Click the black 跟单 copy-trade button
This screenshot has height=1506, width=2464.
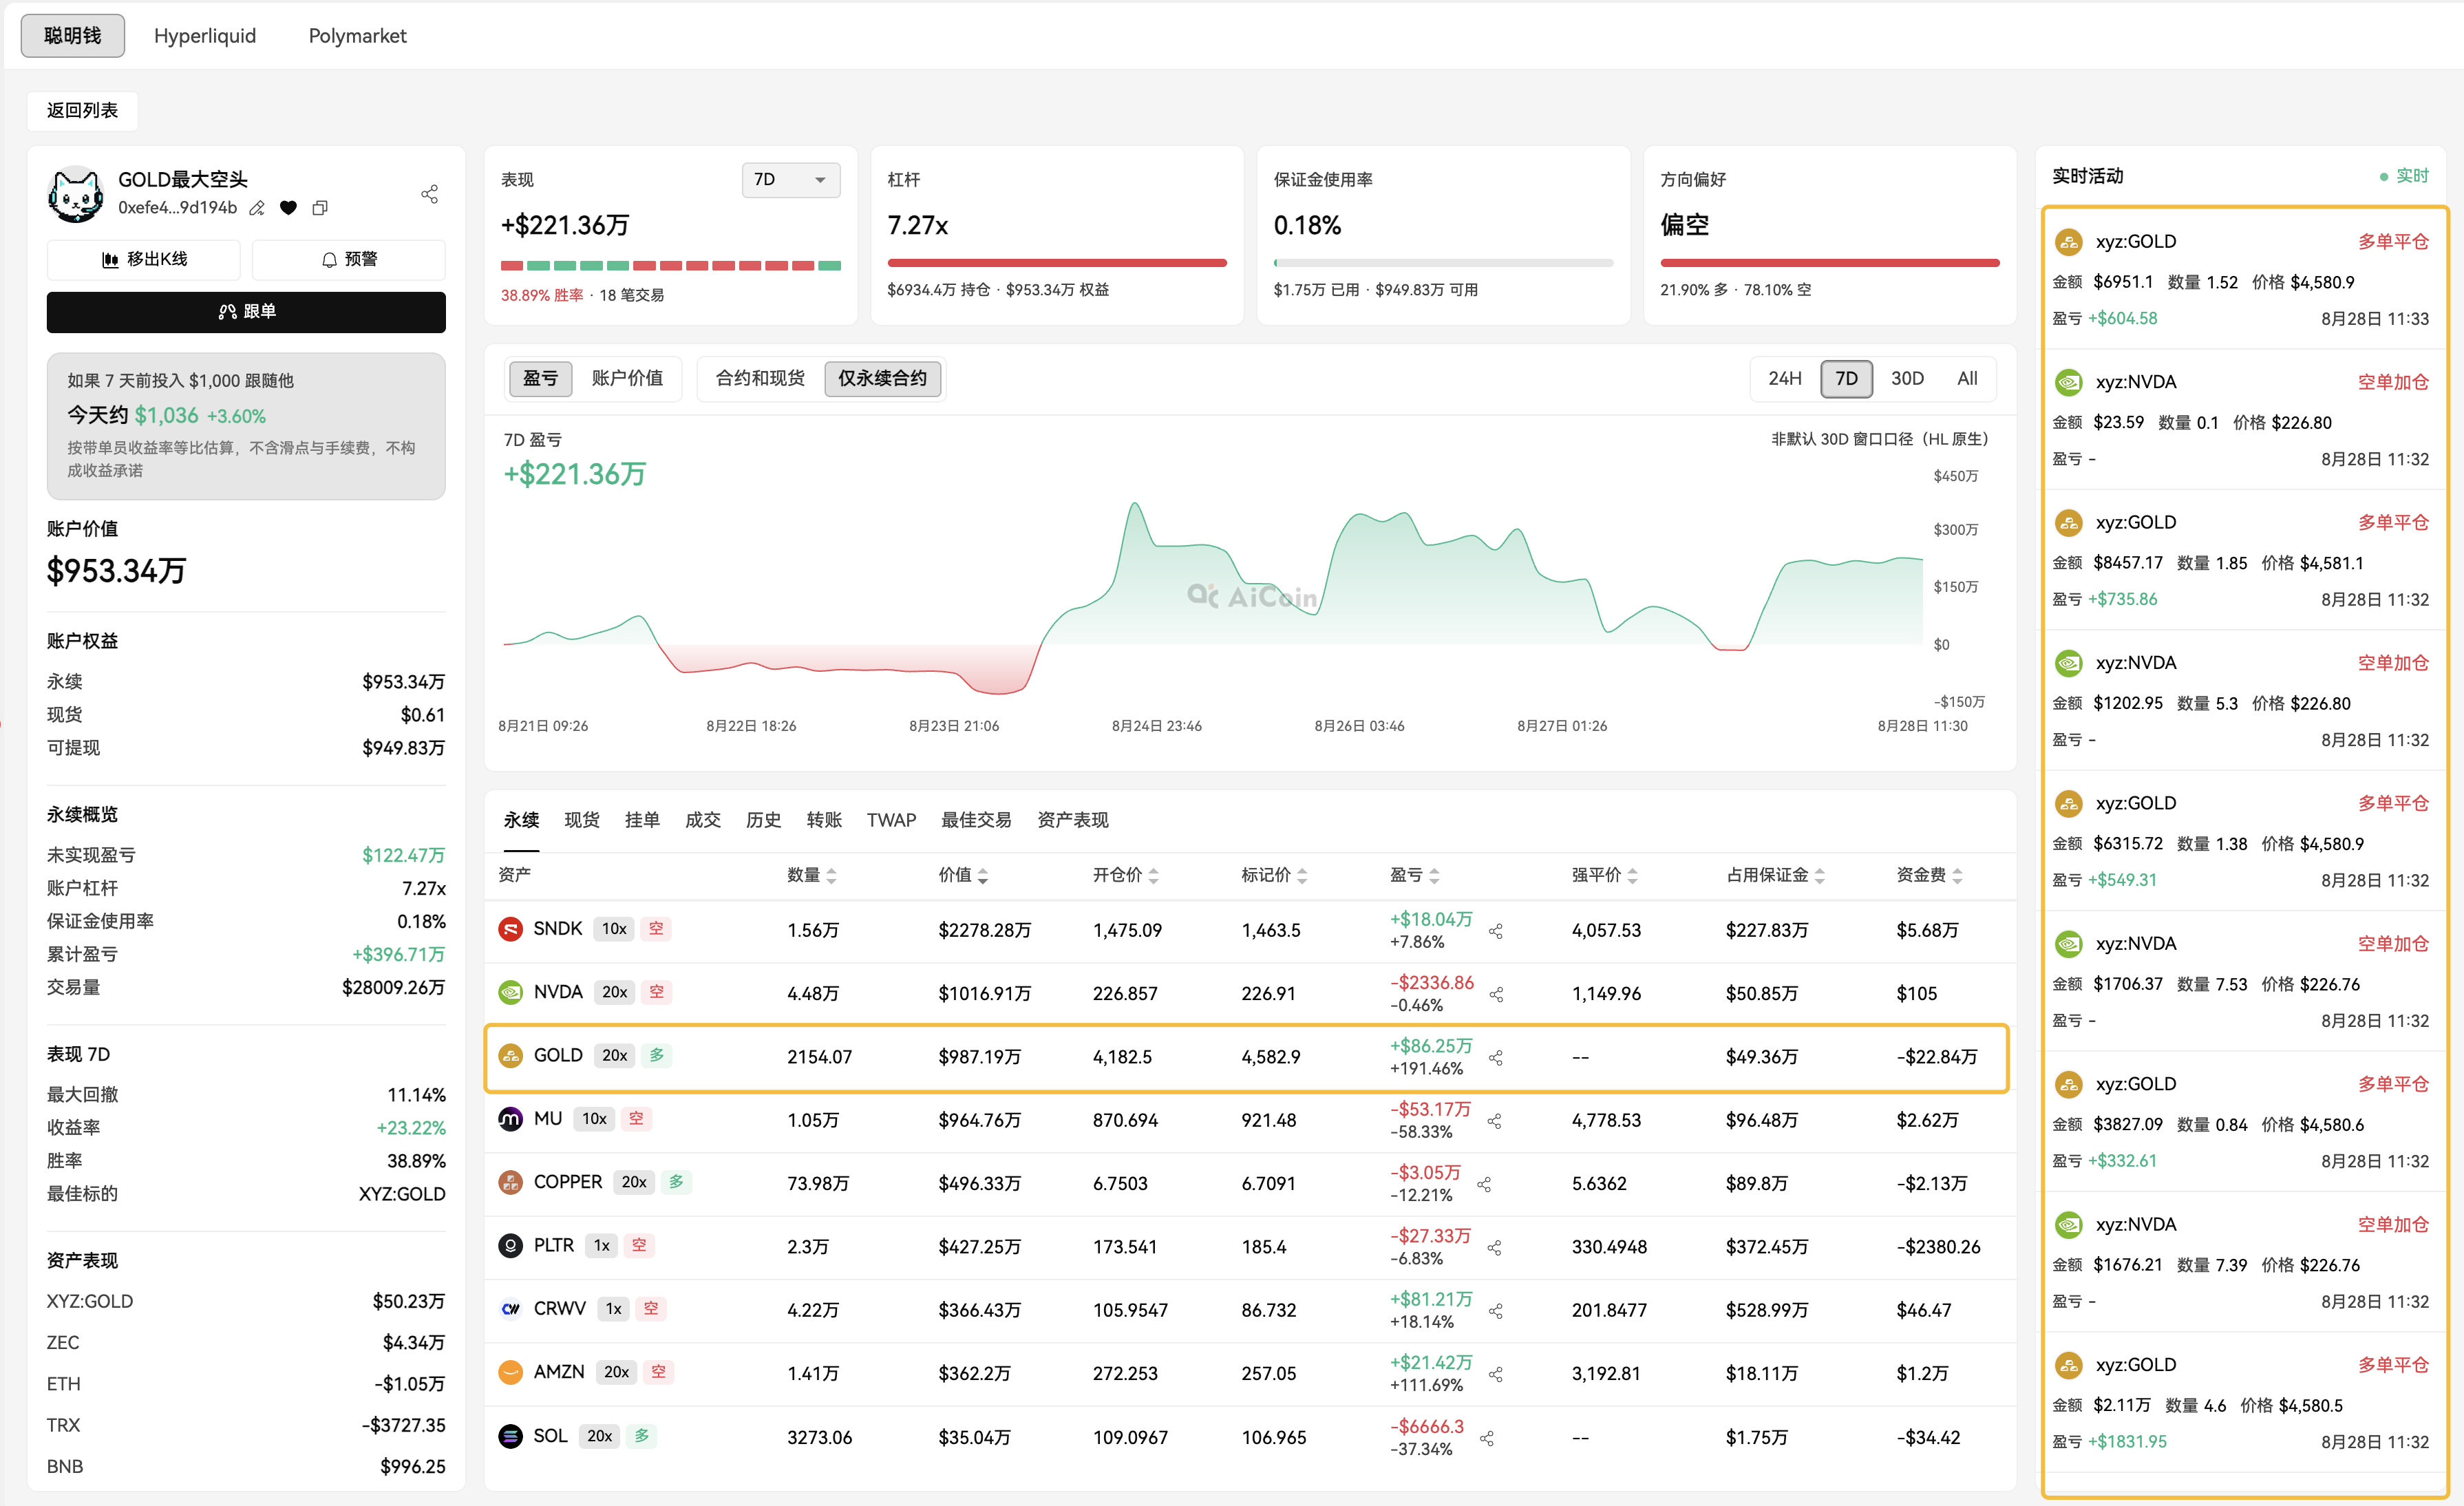(246, 312)
